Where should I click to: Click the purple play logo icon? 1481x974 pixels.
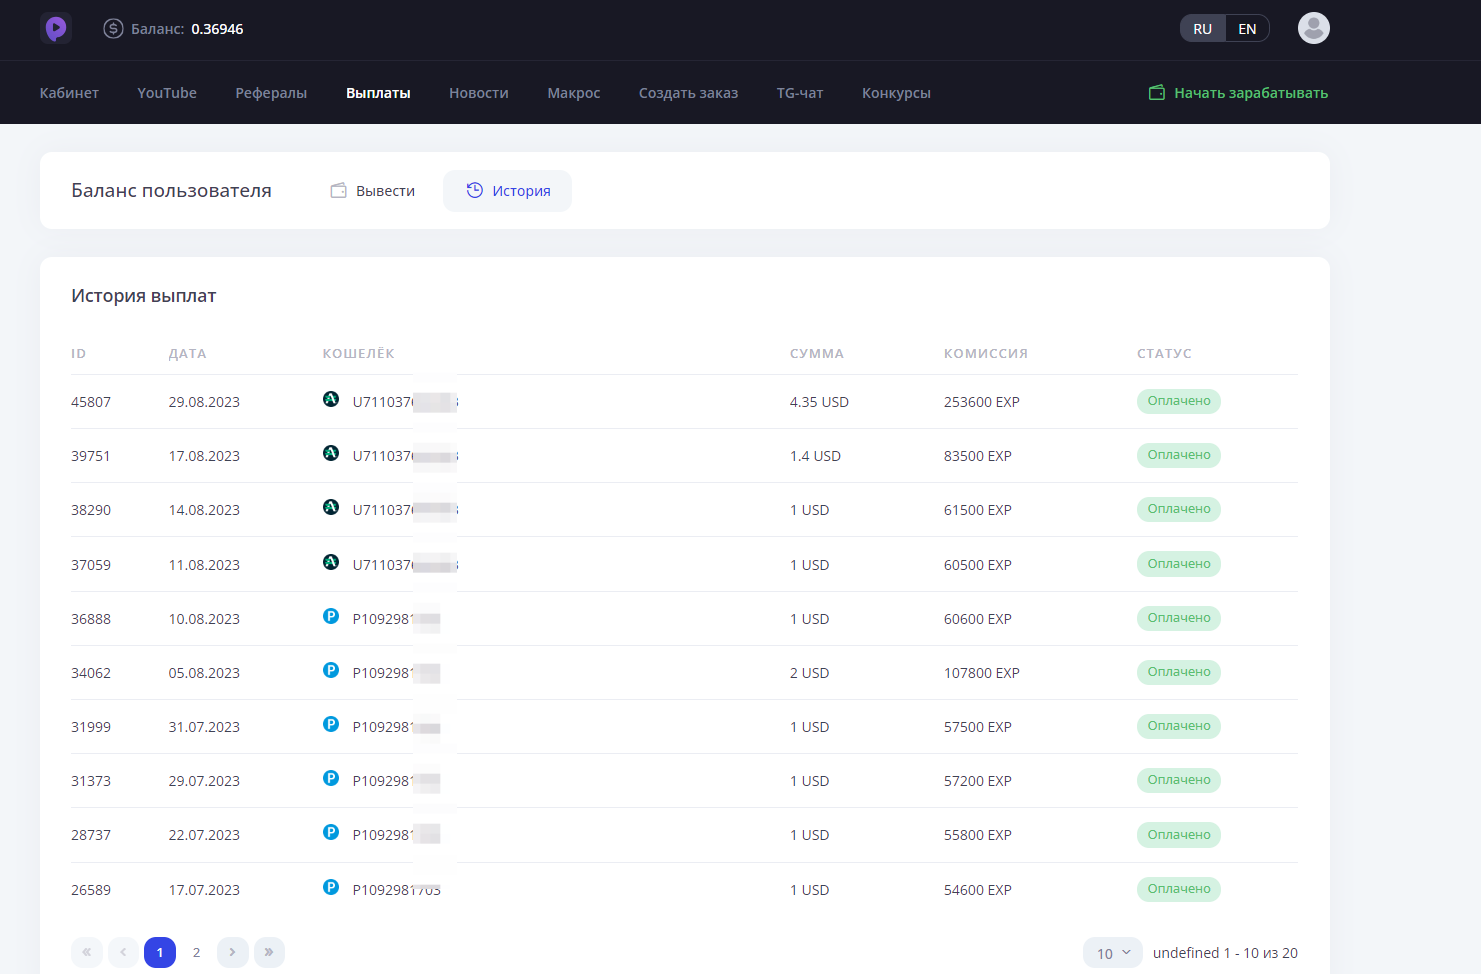[56, 28]
